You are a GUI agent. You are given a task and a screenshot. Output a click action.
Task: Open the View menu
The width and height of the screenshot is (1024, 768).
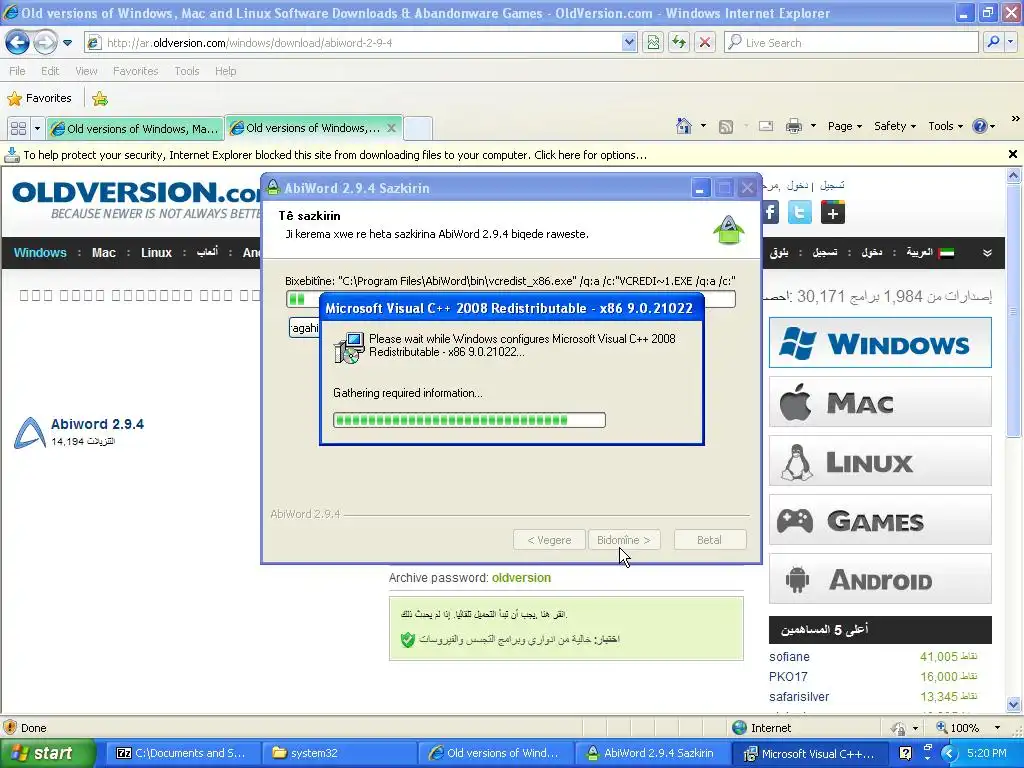tap(86, 71)
